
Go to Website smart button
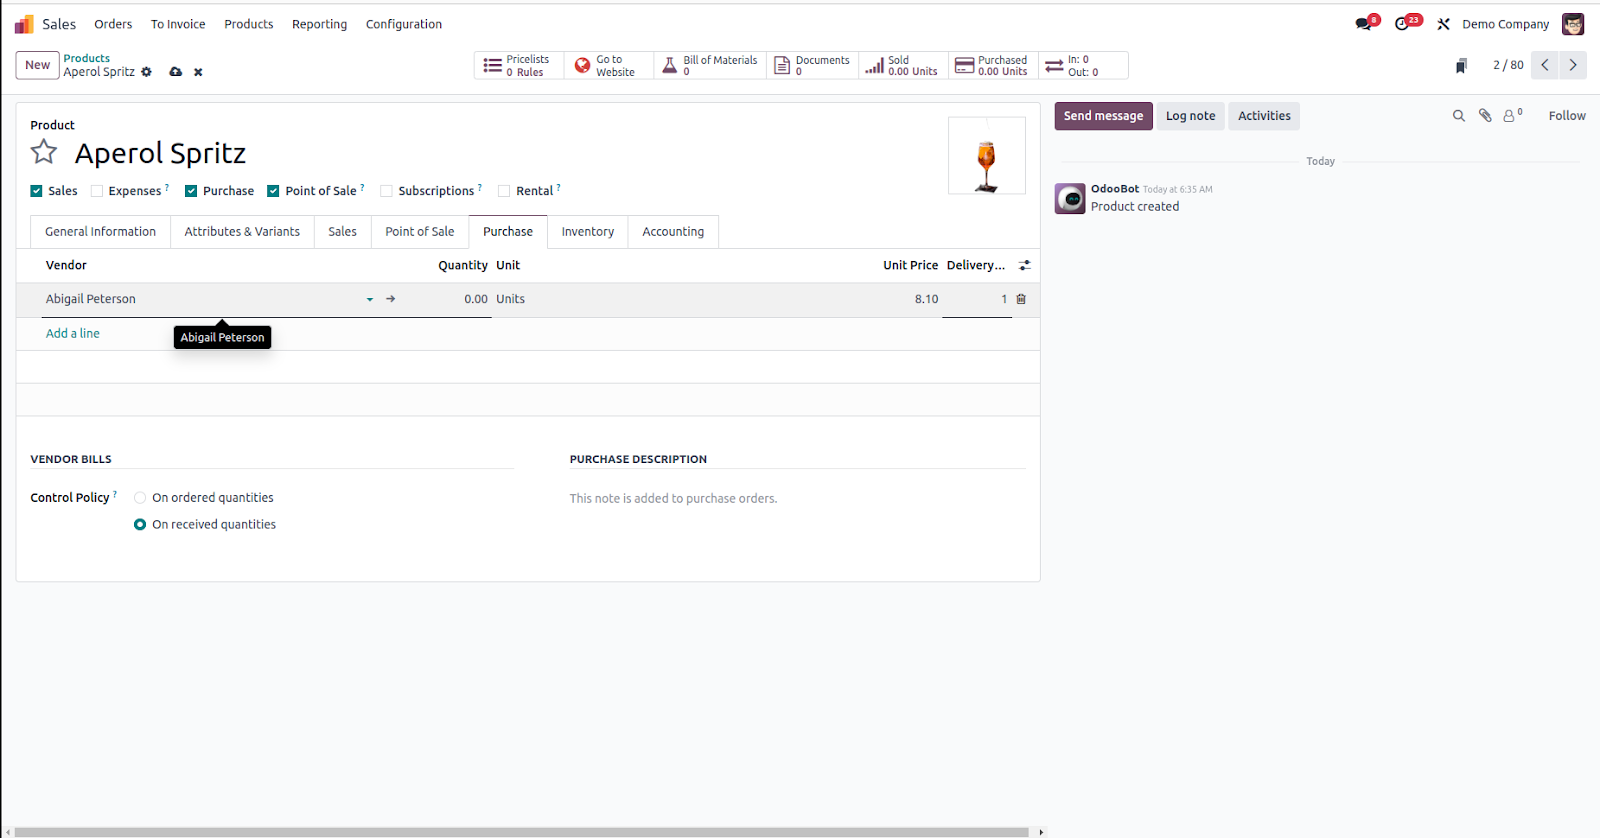(x=609, y=65)
